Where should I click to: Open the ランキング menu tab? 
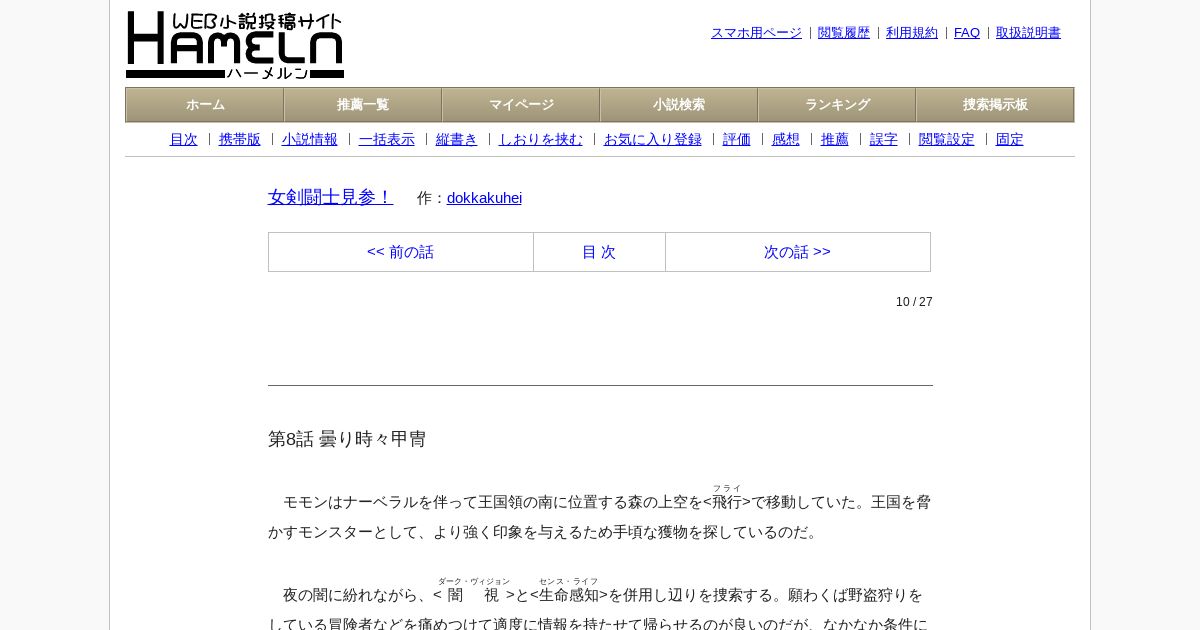coord(837,105)
